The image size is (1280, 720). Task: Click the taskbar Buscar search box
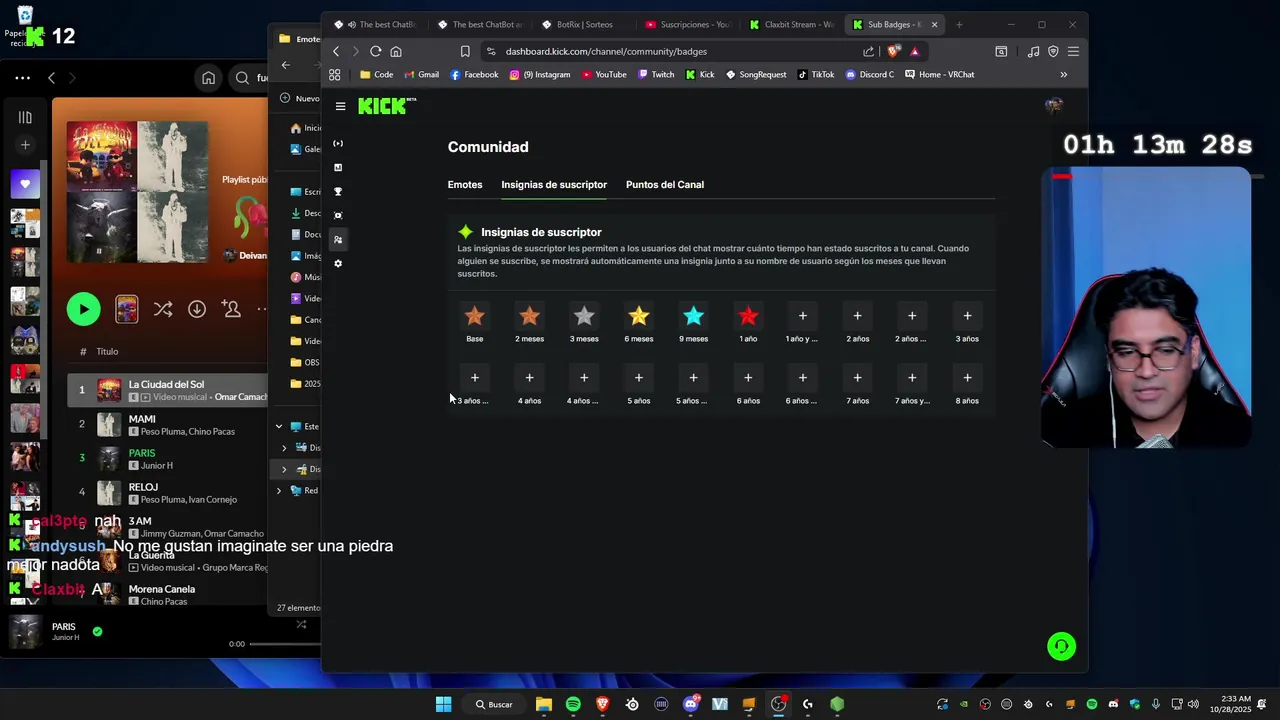pos(495,704)
